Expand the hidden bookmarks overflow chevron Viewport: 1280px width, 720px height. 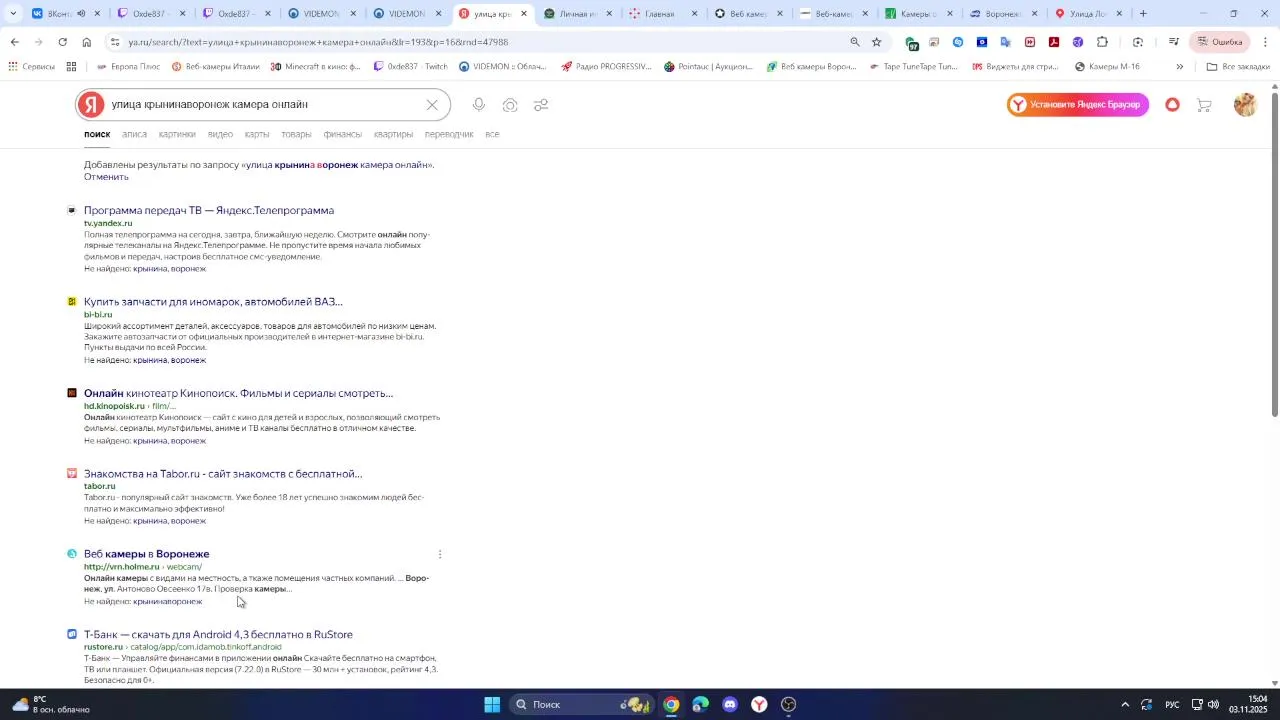pyautogui.click(x=1180, y=67)
